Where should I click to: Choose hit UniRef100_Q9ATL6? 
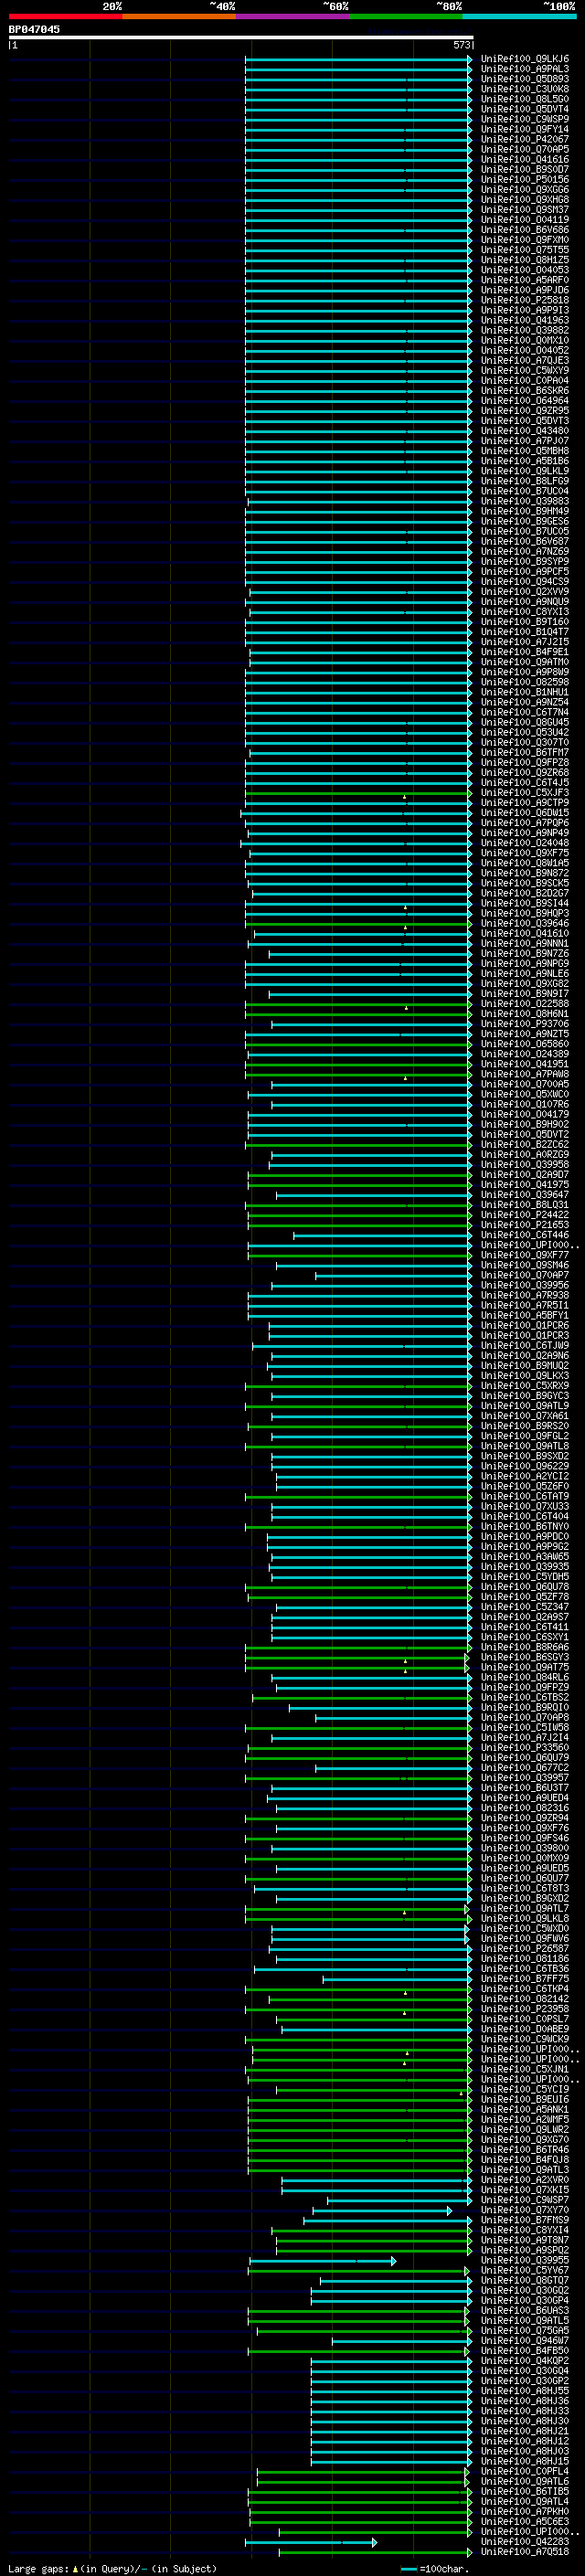[525, 2481]
